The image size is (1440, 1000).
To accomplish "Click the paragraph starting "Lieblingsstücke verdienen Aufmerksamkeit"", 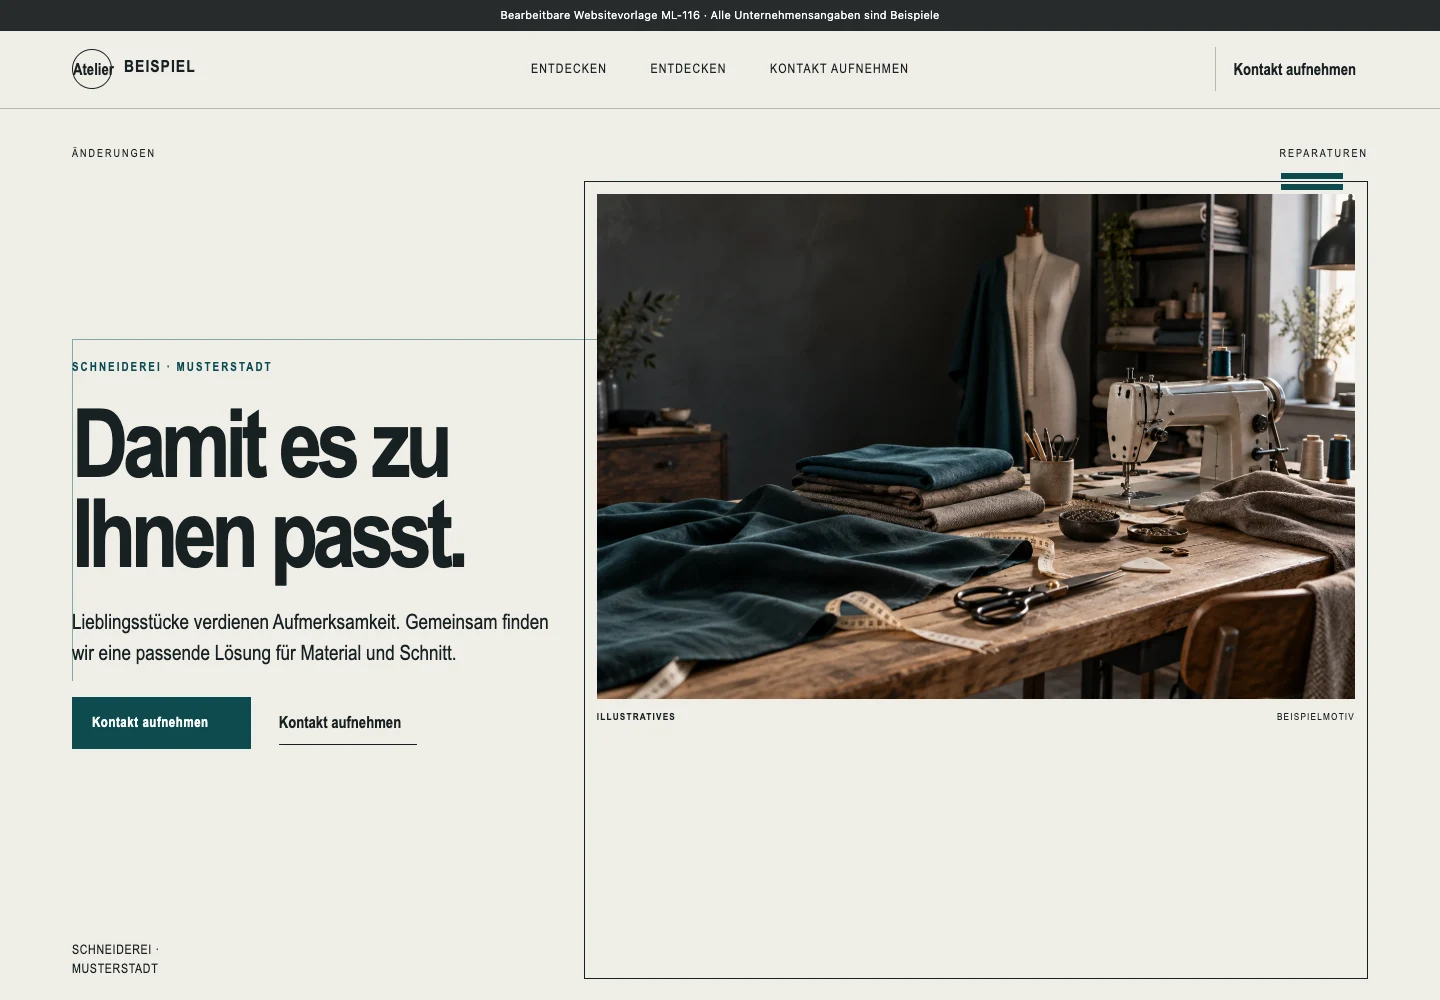I will click(310, 638).
